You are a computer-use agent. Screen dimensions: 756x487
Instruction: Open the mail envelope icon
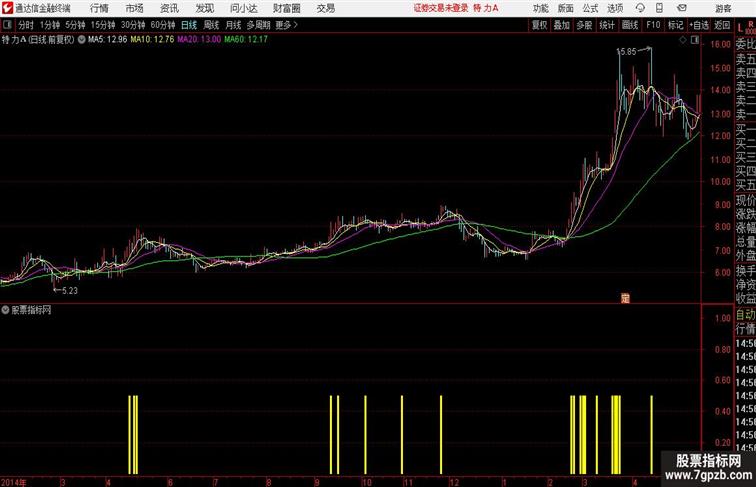(x=682, y=8)
